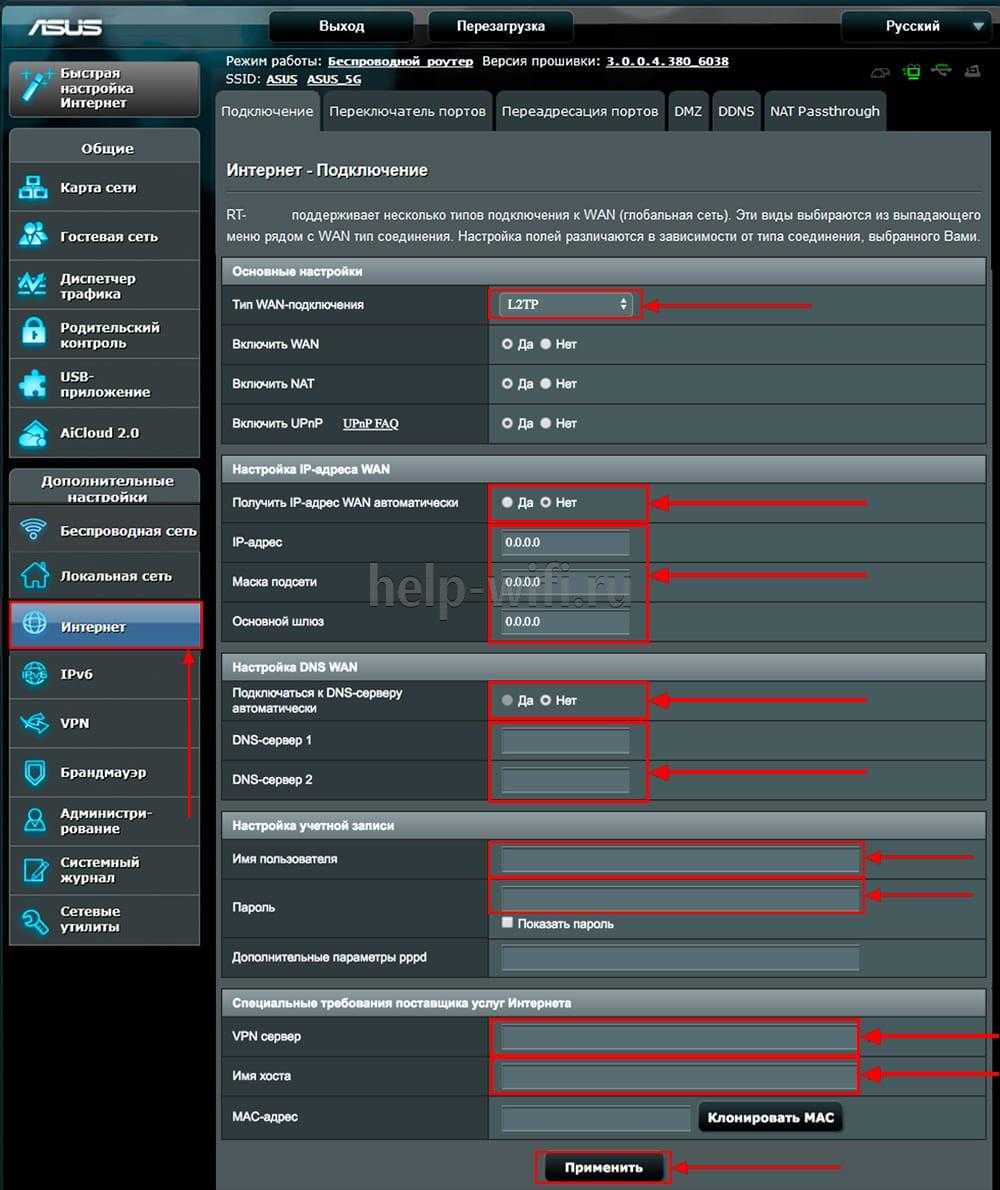Open the UPnP FAQ link
This screenshot has width=1000, height=1190.
click(370, 424)
